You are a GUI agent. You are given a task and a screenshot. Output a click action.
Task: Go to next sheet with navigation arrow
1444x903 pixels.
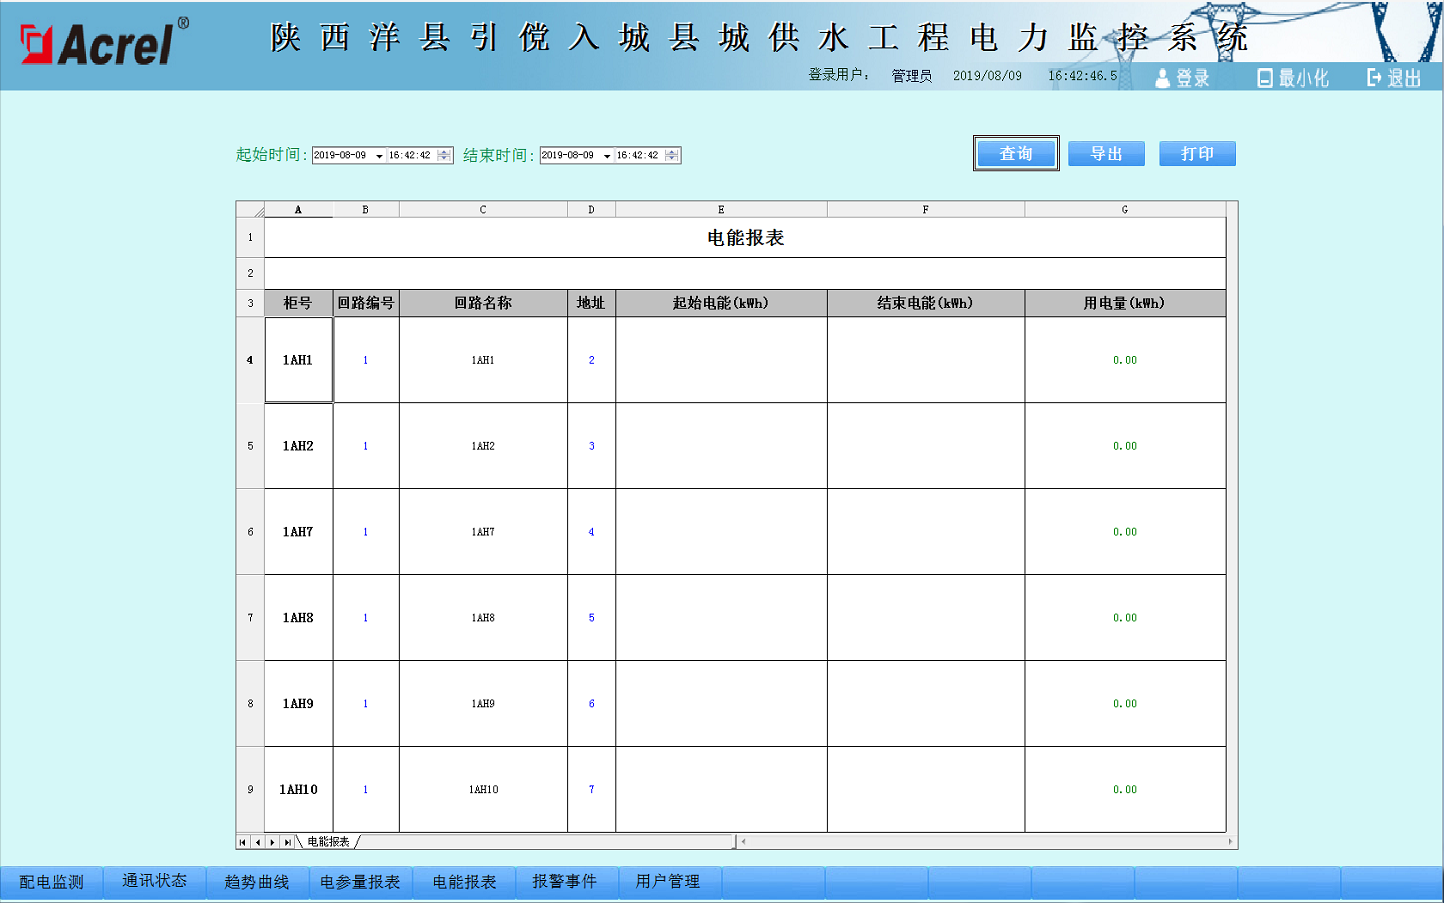click(272, 842)
